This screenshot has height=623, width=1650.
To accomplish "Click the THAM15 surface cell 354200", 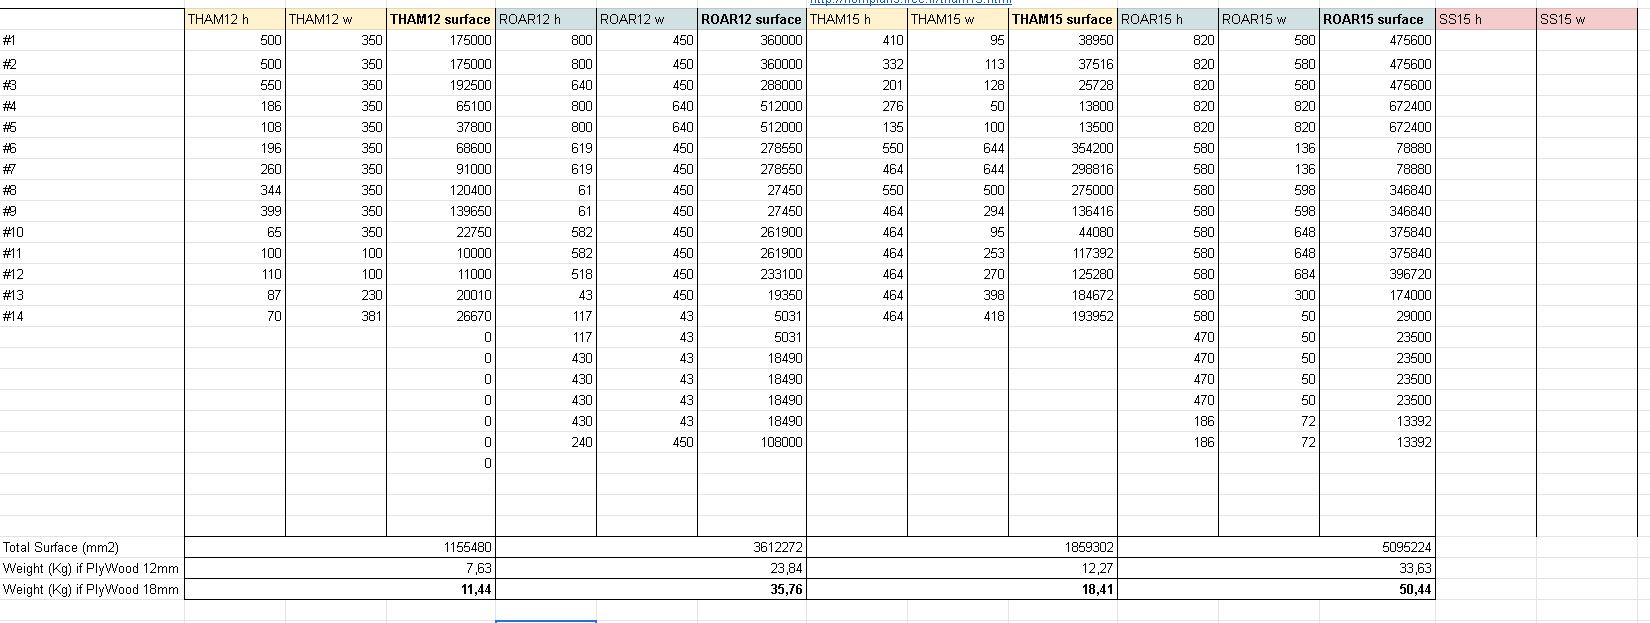I will 1063,148.
